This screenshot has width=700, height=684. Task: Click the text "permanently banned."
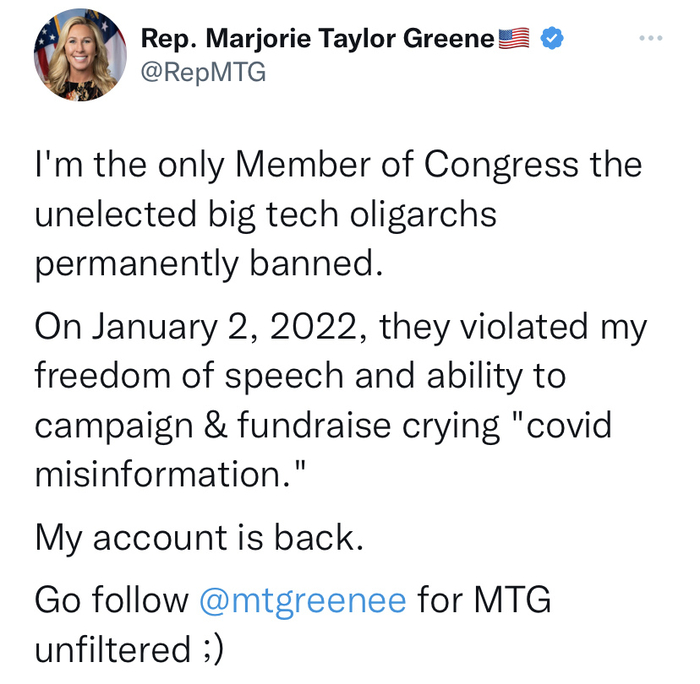tap(209, 263)
